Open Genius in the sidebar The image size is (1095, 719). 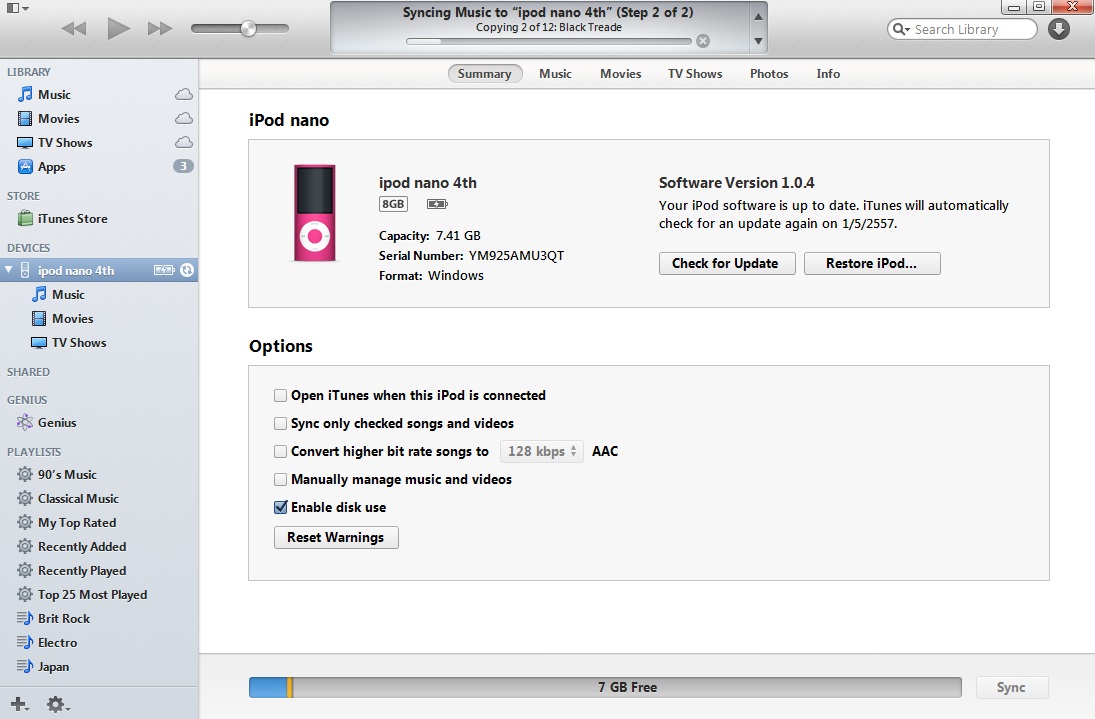(x=57, y=422)
